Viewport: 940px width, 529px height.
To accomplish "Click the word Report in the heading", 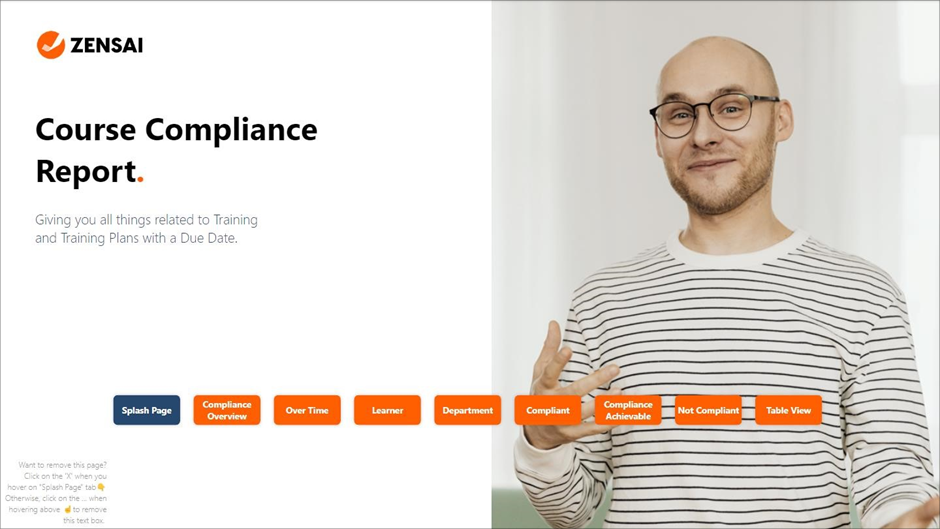I will 86,172.
